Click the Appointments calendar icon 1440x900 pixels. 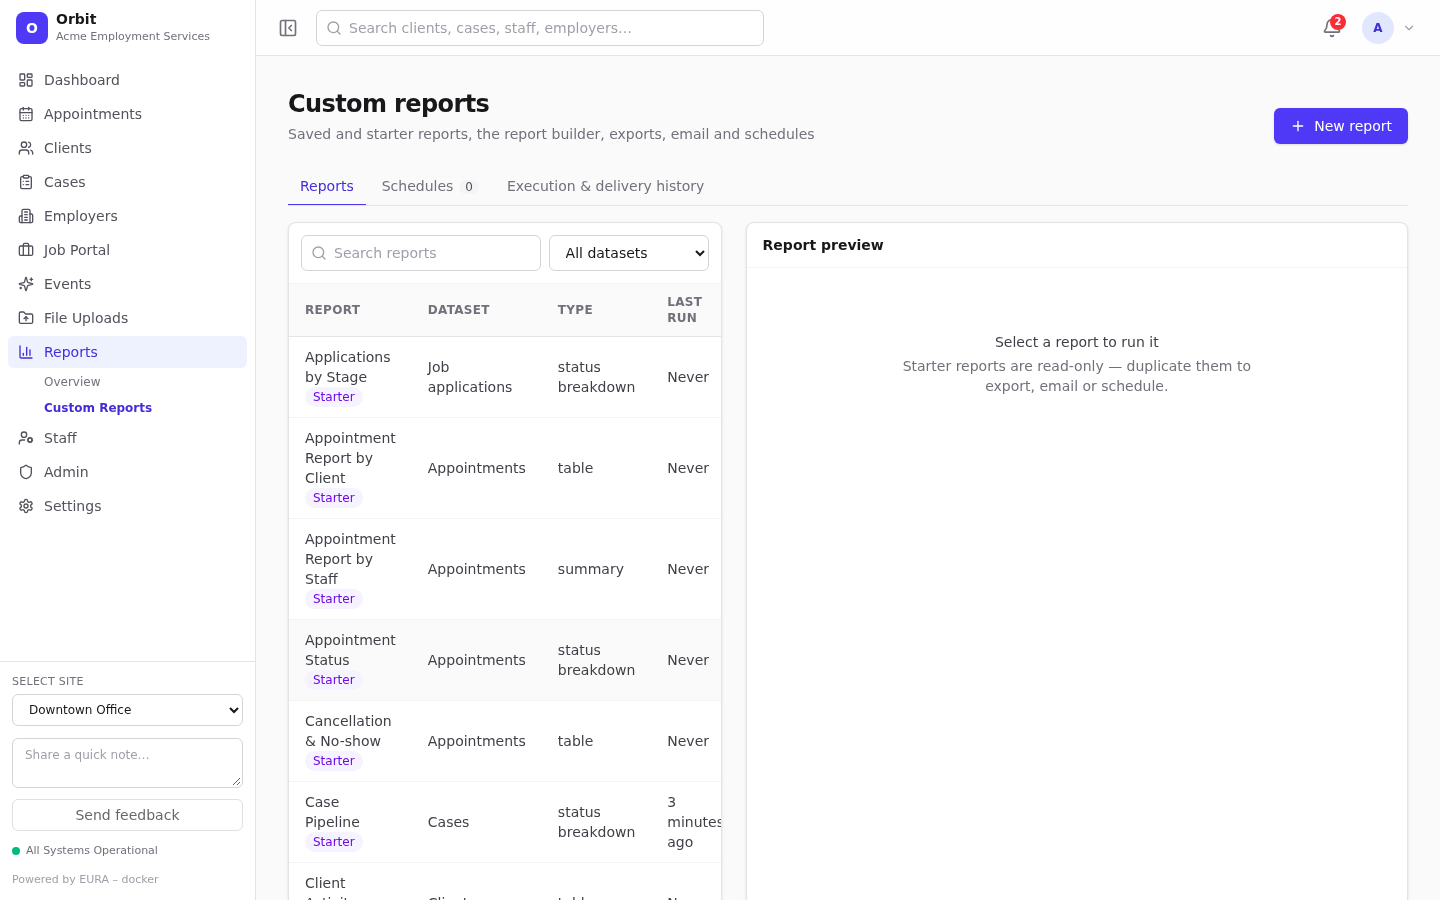click(x=26, y=114)
